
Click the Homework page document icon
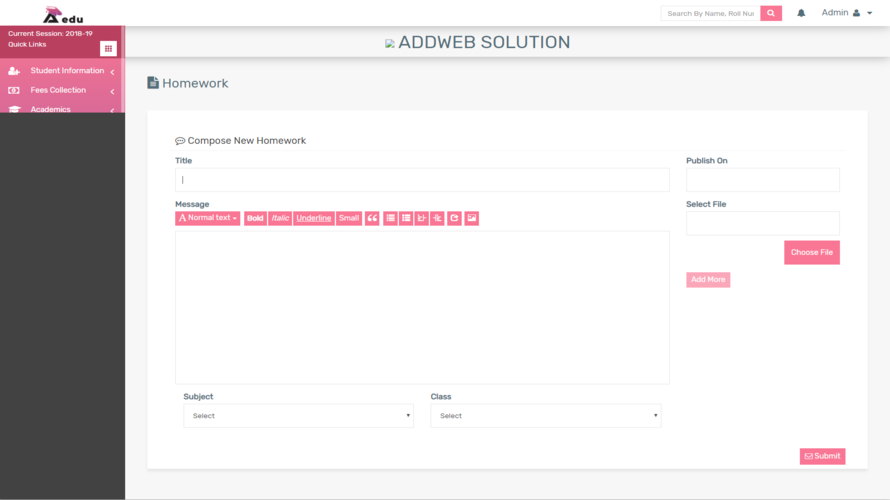point(153,83)
